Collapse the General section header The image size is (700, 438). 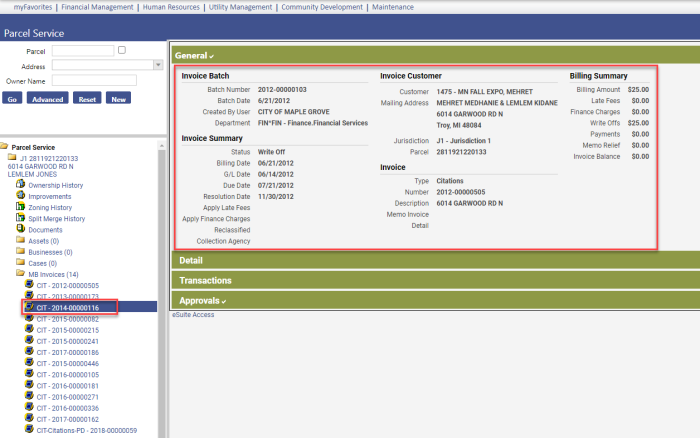tap(435, 55)
